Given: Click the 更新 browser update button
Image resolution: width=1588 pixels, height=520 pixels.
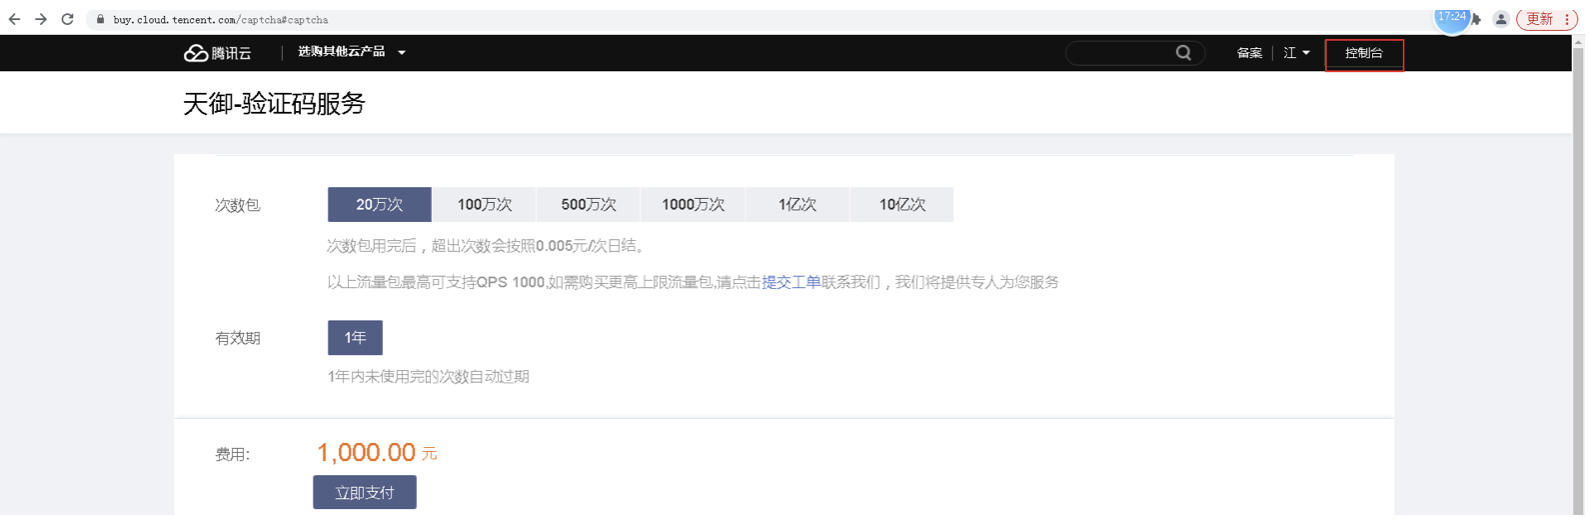Looking at the screenshot, I should (1540, 19).
